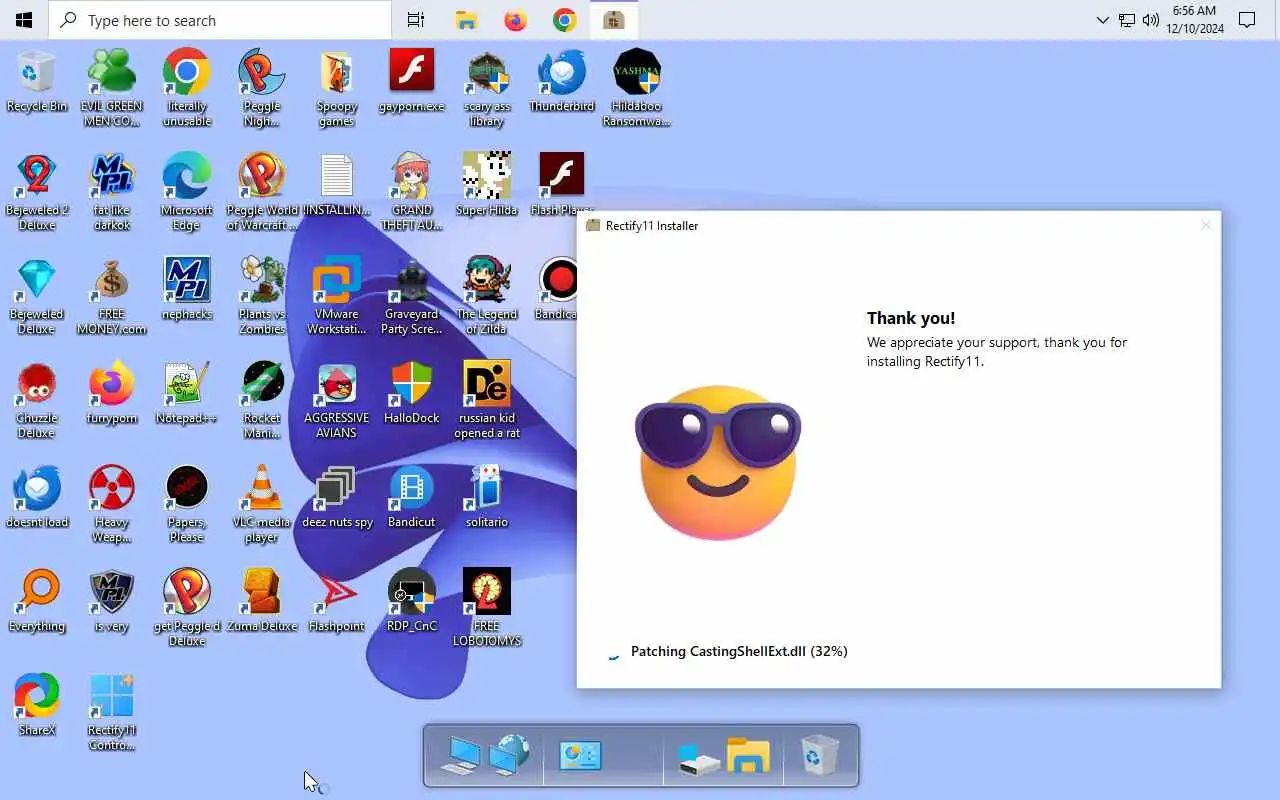Launch the 'literally unusable' Chrome shortcut
This screenshot has height=800, width=1280.
tap(187, 88)
